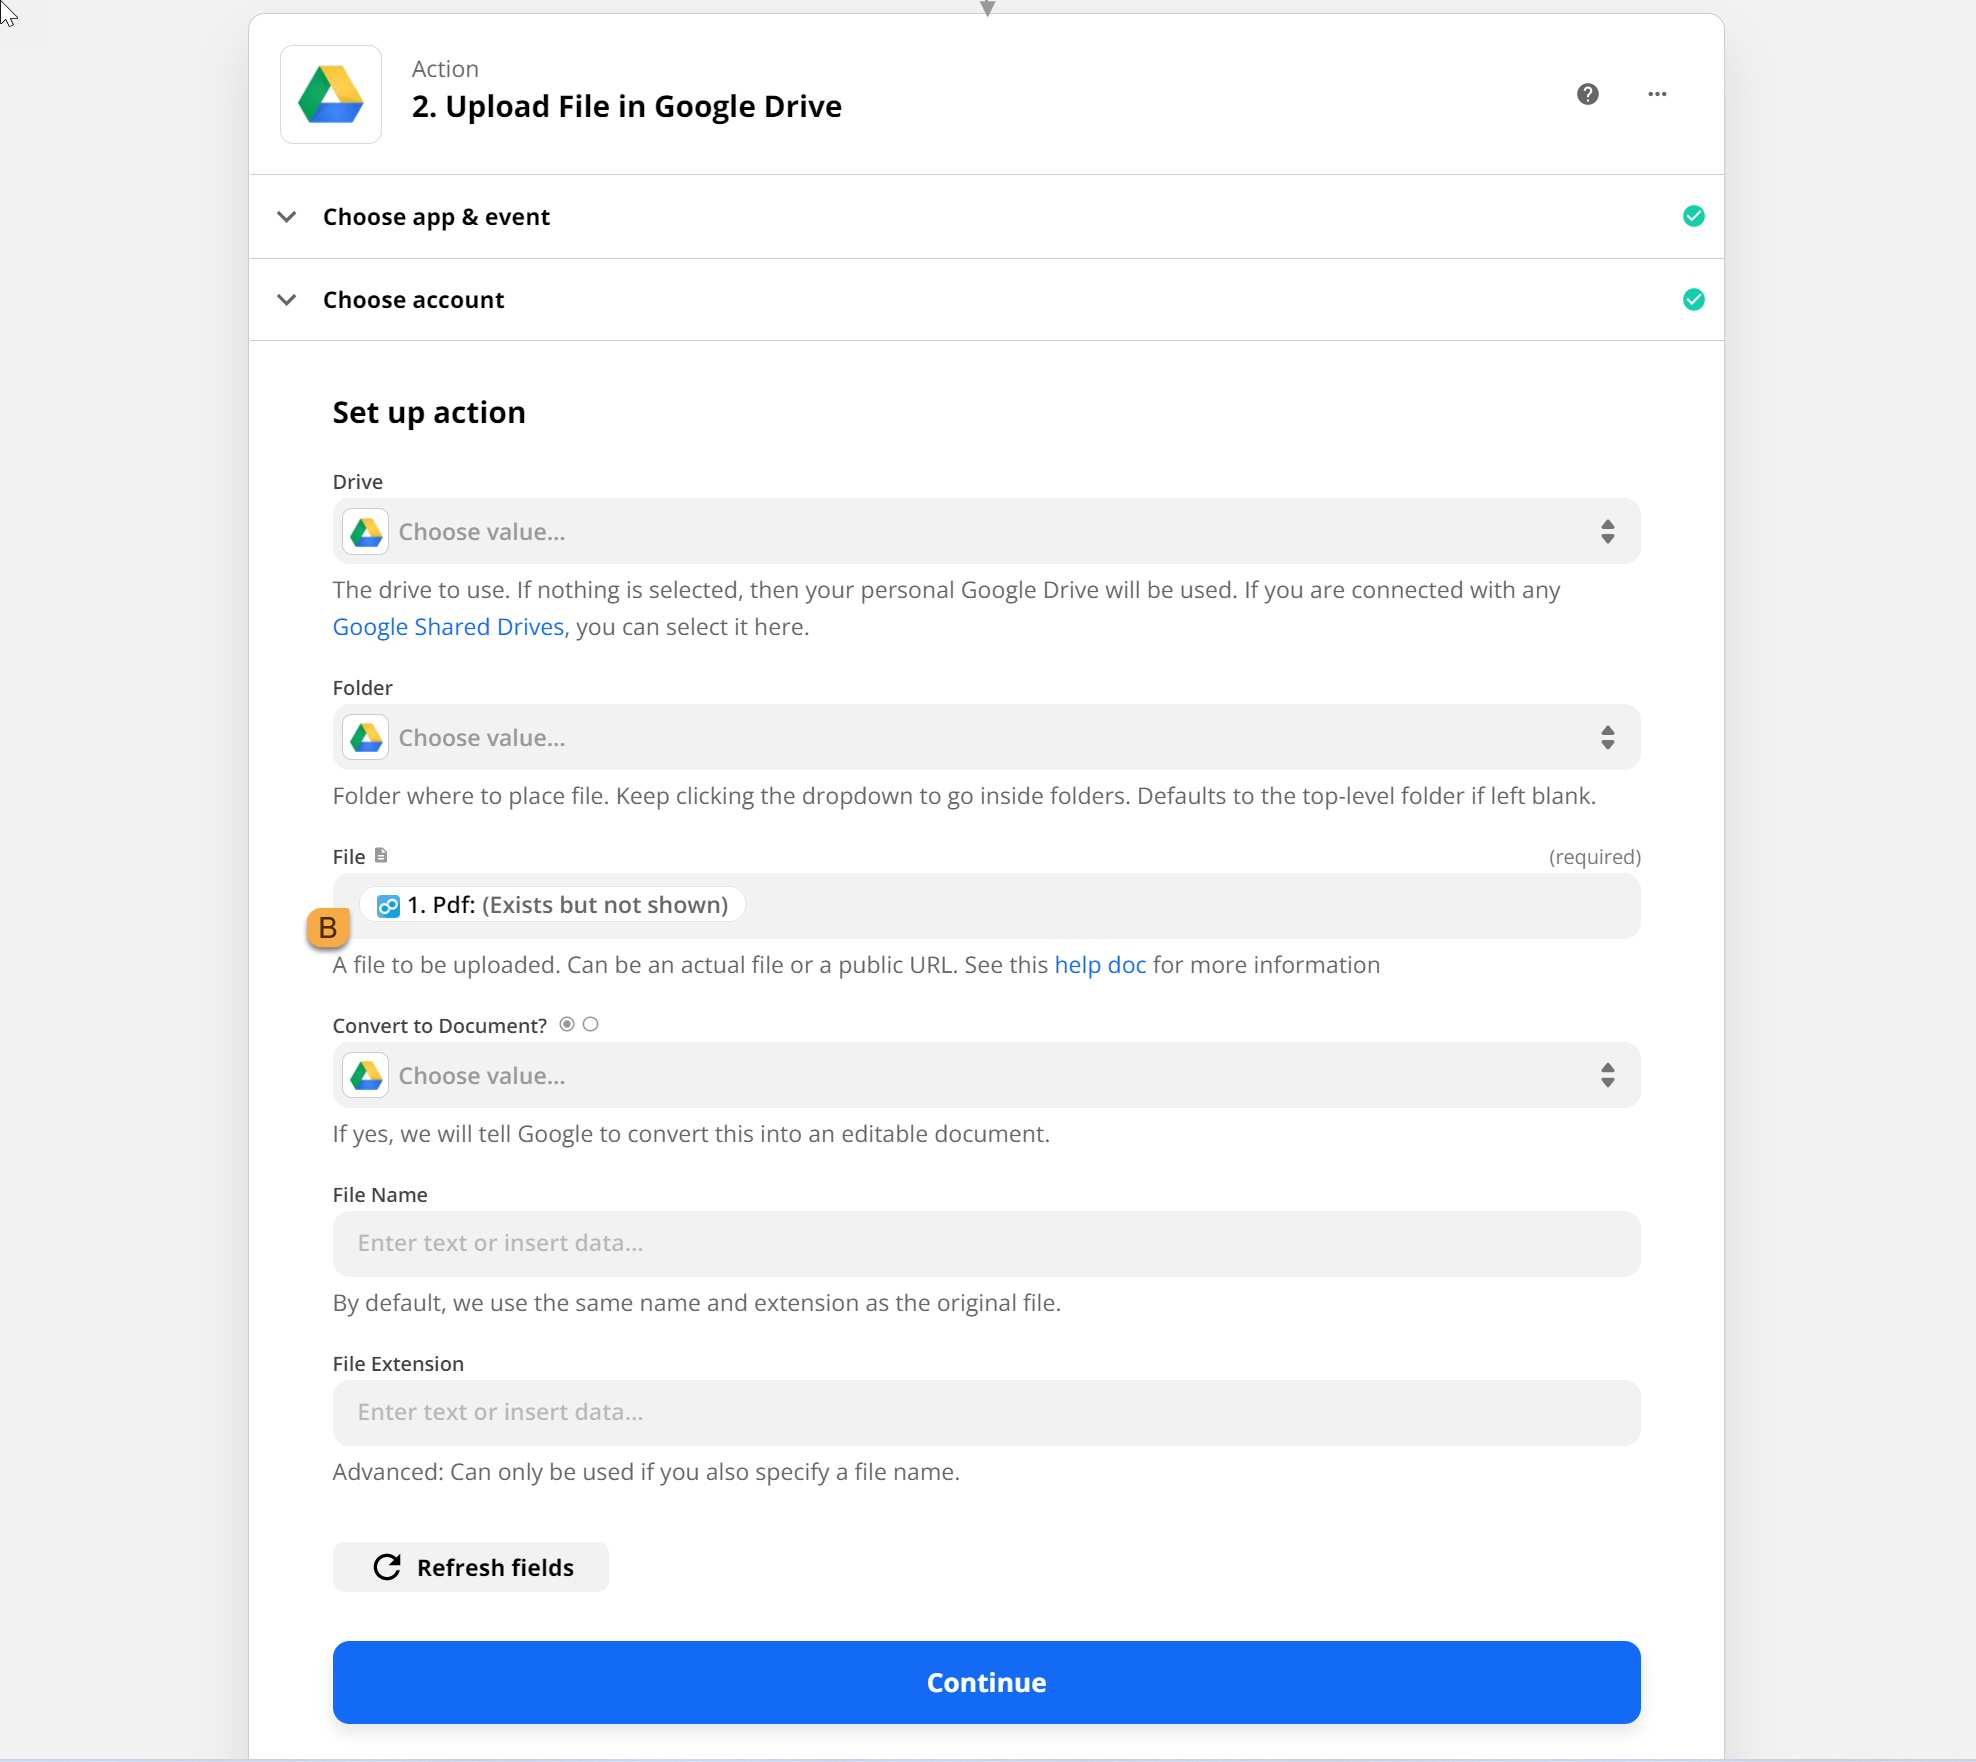Click the file icon next to File label
Viewport: 1976px width, 1762px height.
381,856
